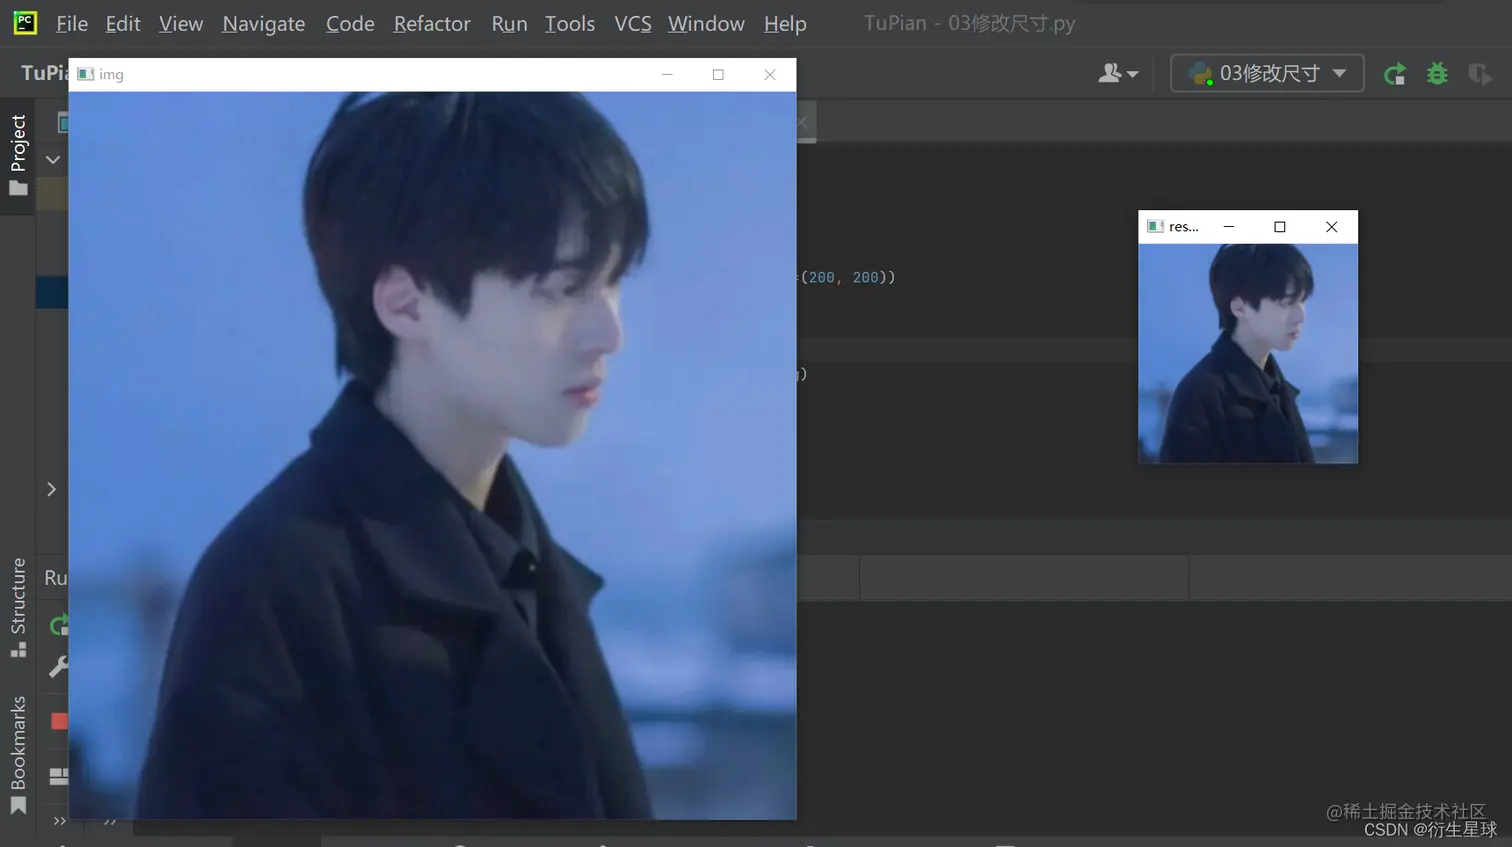Screen dimensions: 1512x847
Task: Open the Refactor menu
Action: coord(432,23)
